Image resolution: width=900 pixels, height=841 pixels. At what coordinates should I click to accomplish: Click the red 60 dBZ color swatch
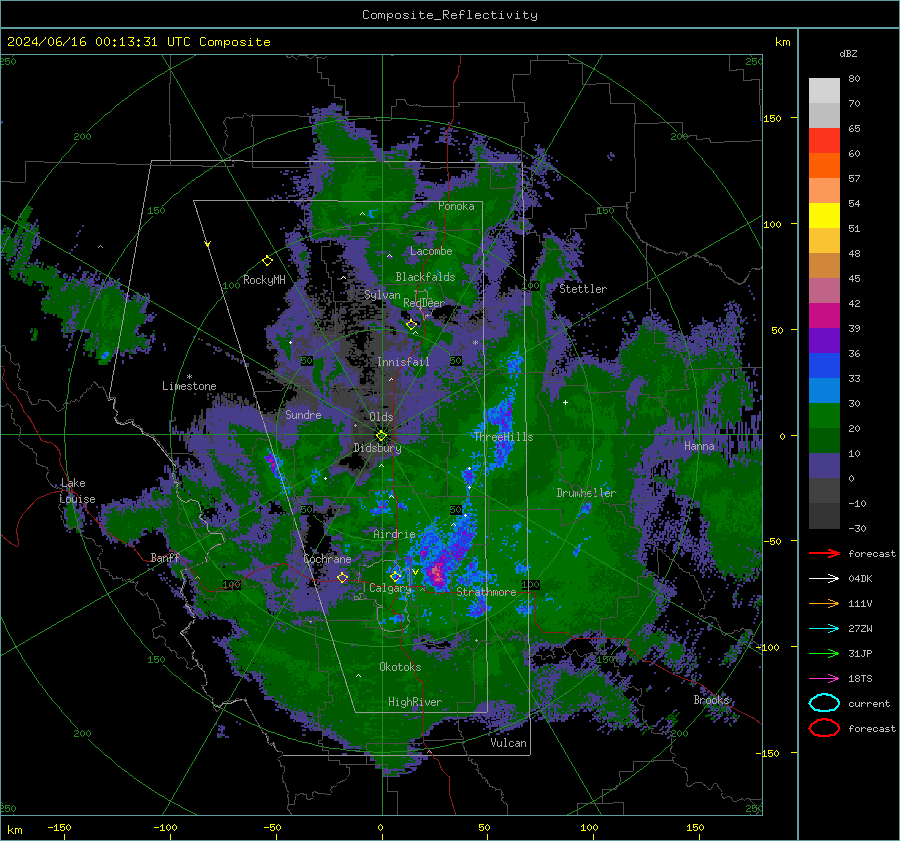[x=824, y=141]
